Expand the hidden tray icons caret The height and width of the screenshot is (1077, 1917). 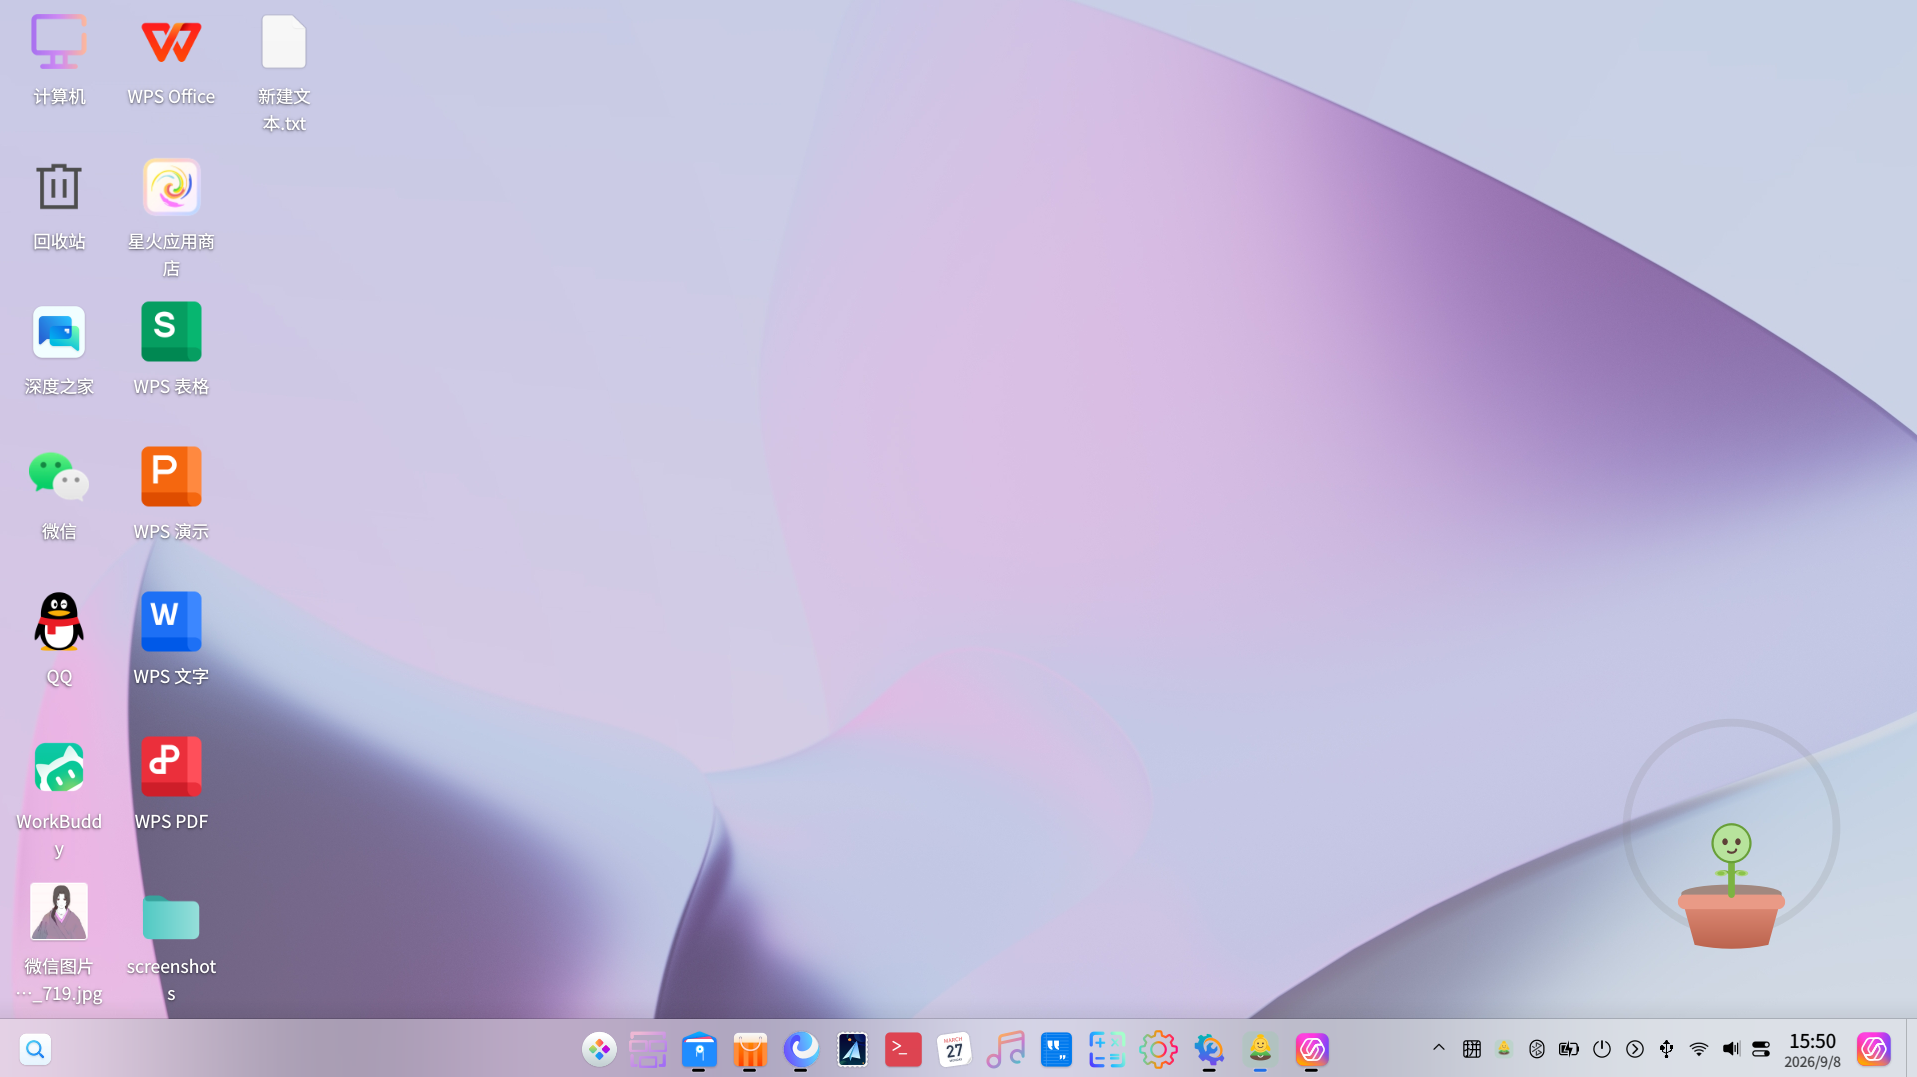[x=1439, y=1048]
